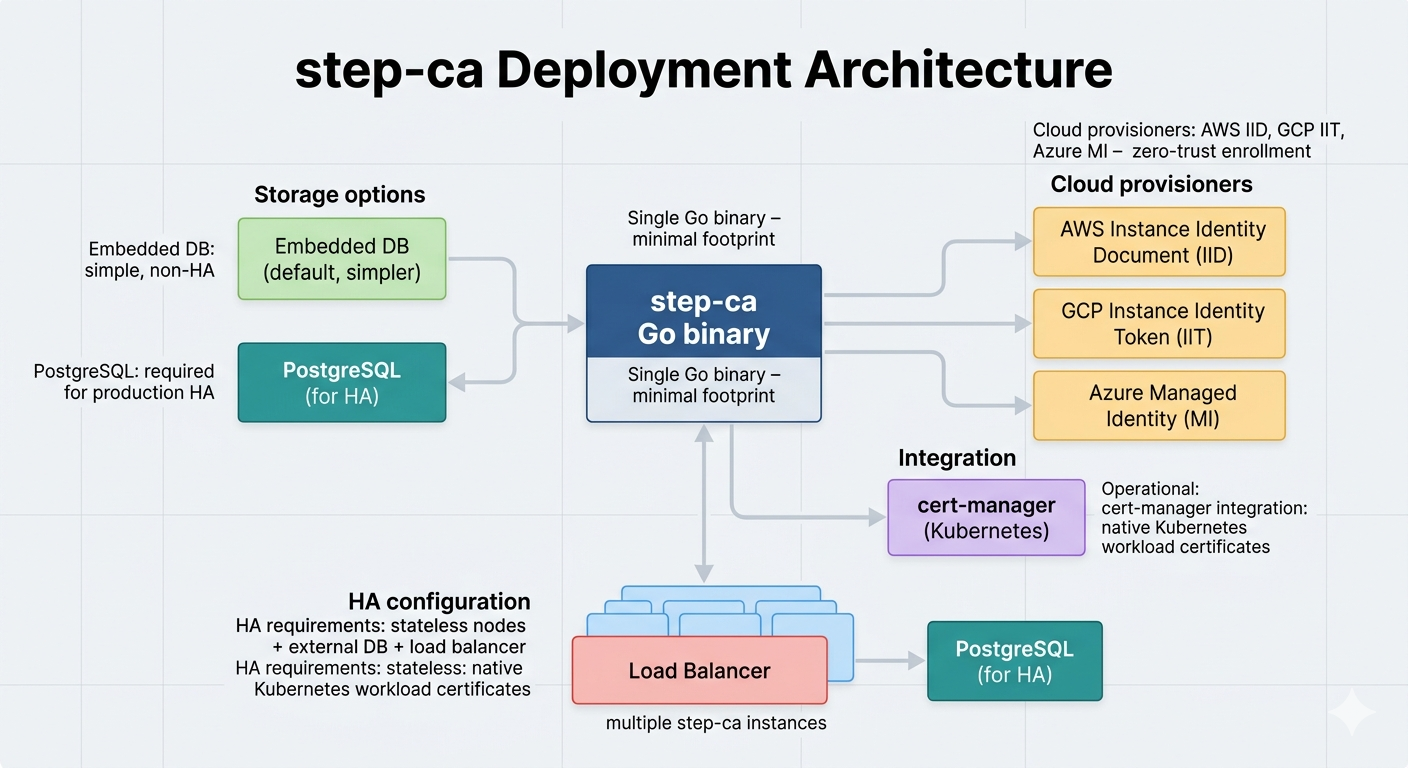Click the step-ca Deployment Architecture title
This screenshot has width=1408, height=768.
point(703,70)
